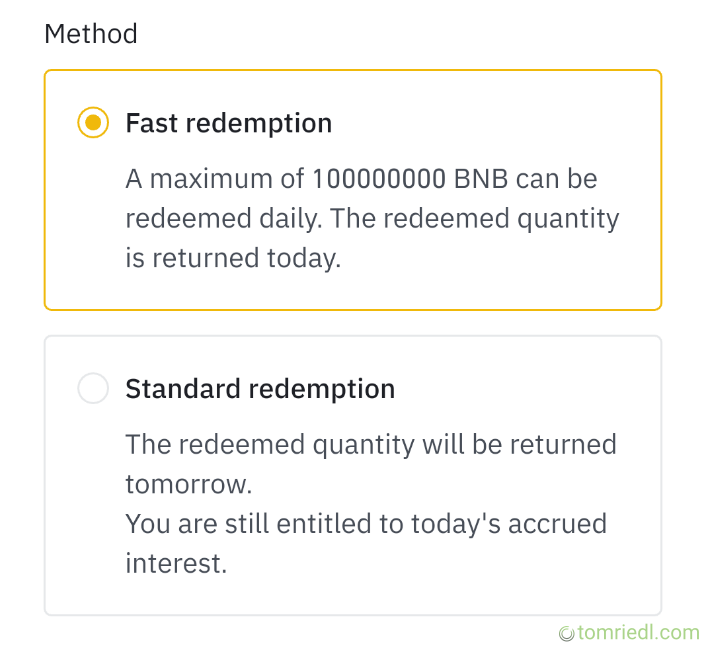Click the word "BNB" in the description

point(483,180)
